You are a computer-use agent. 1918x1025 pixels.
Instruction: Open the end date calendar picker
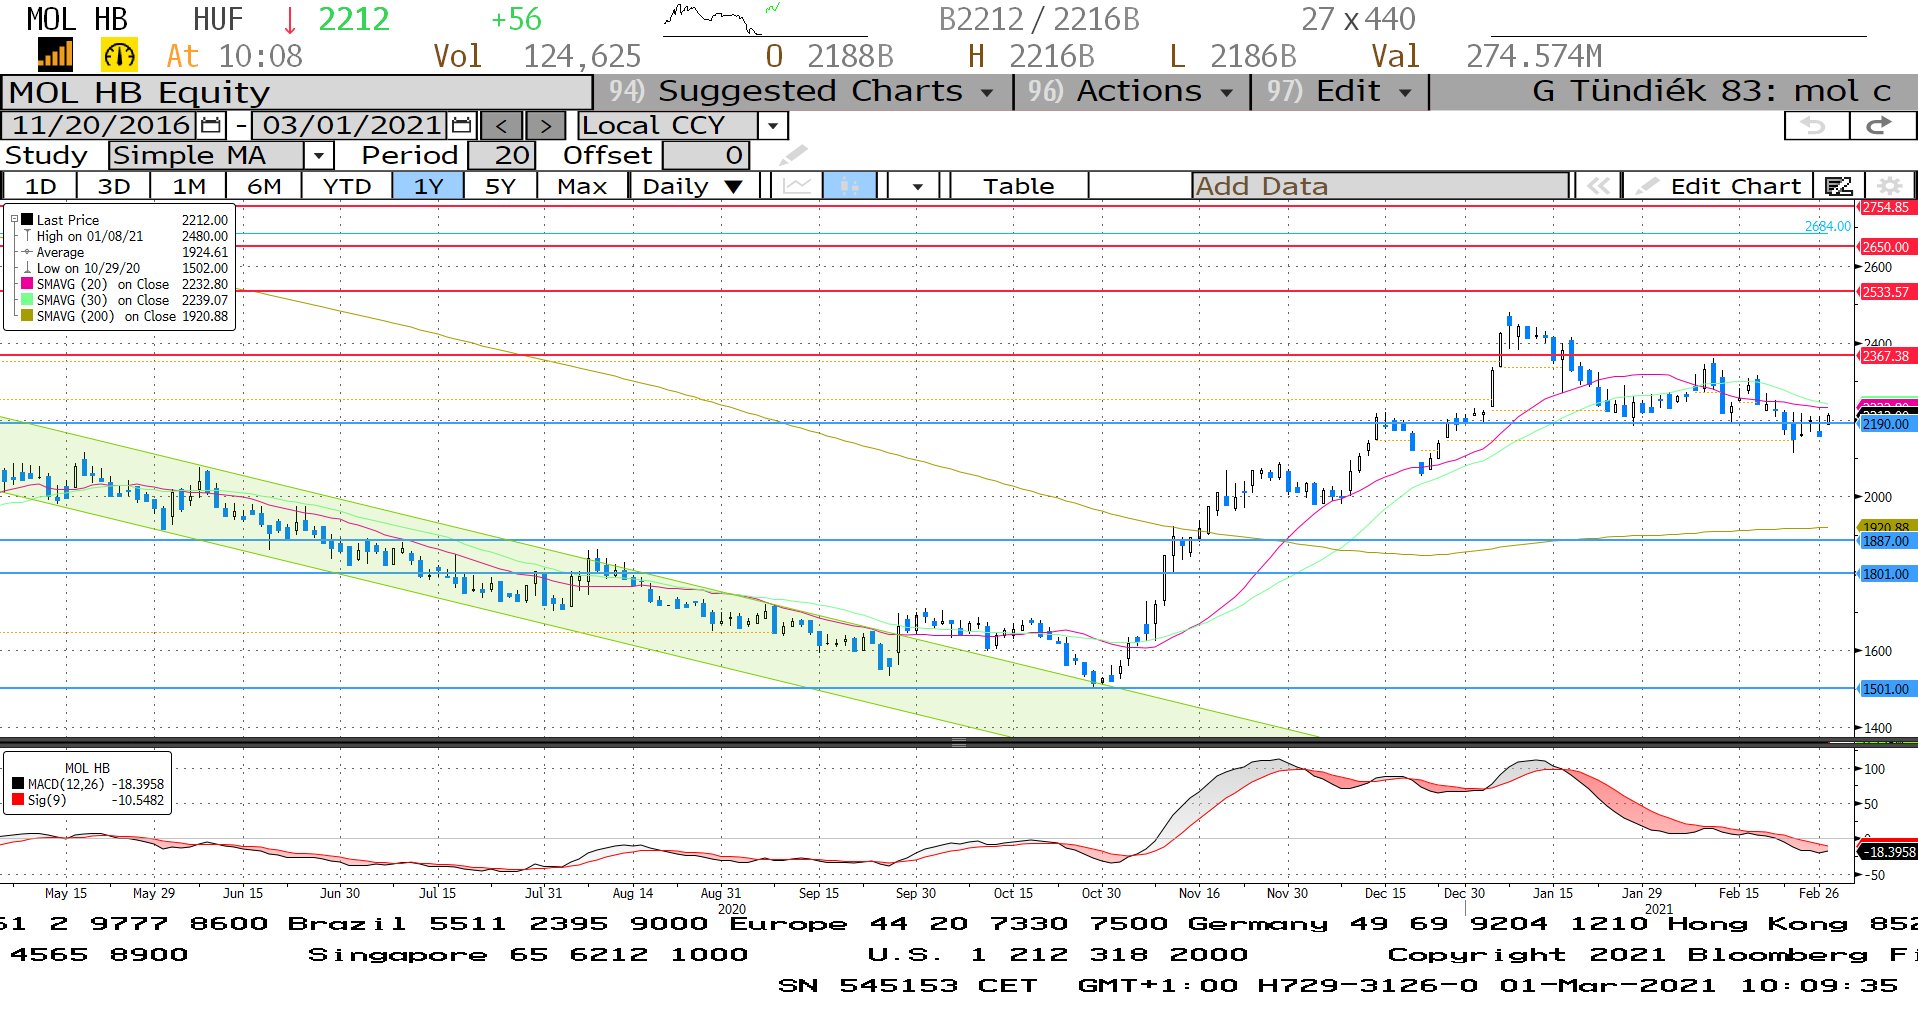[461, 125]
